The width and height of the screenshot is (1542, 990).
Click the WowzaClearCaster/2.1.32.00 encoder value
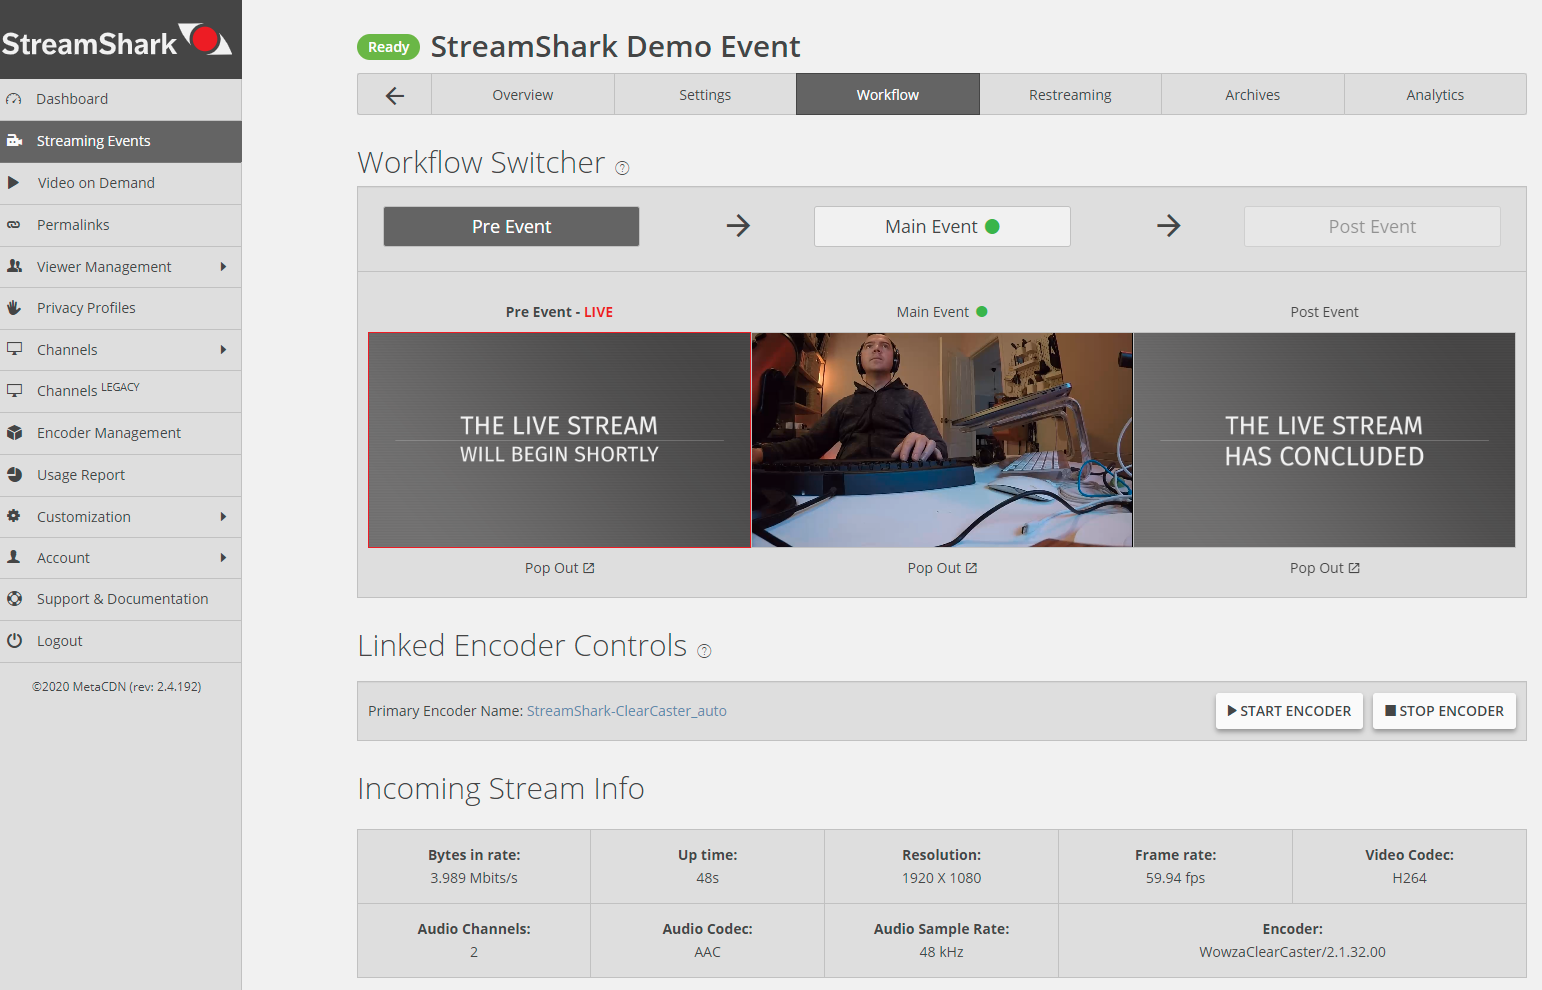point(1292,952)
